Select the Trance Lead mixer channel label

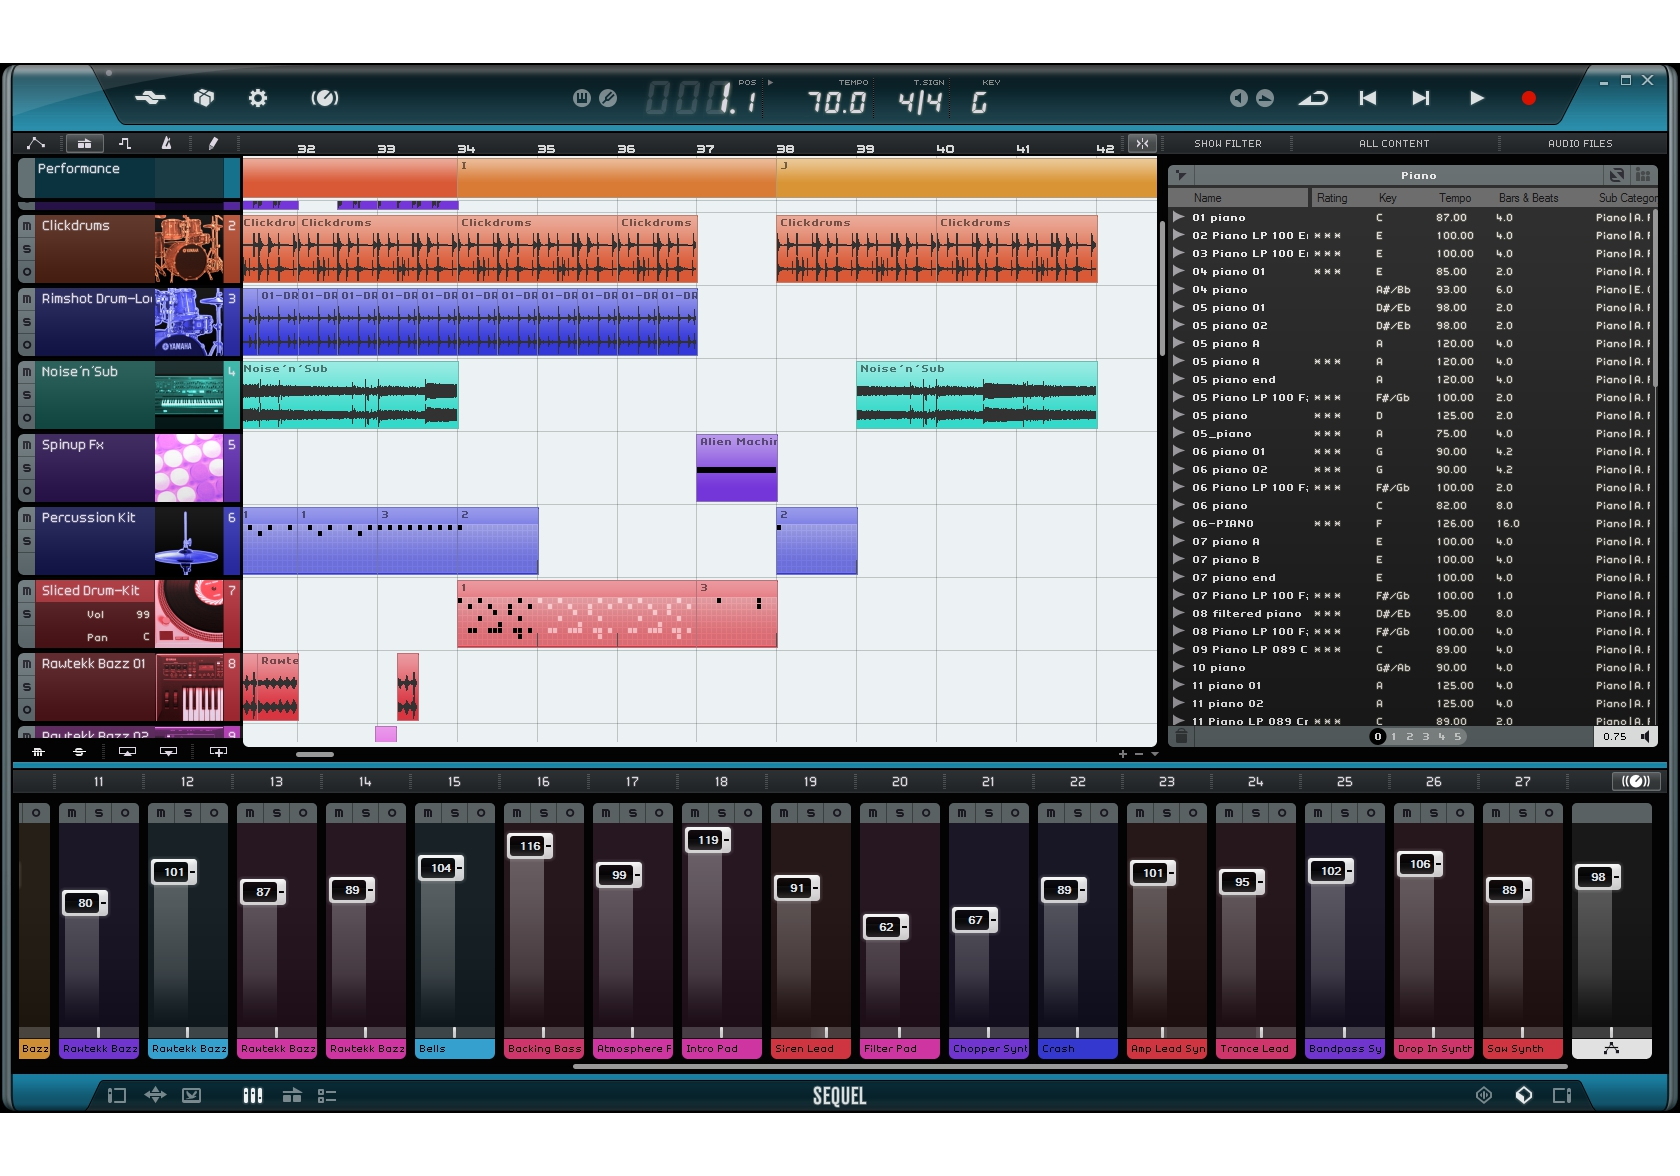(1255, 1049)
